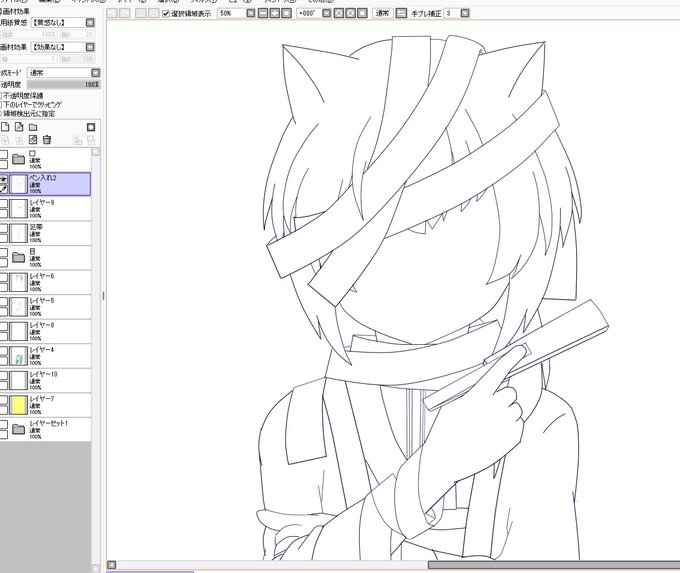
Task: Show the レイヤー7 layer visibility box
Action: pyautogui.click(x=3, y=399)
